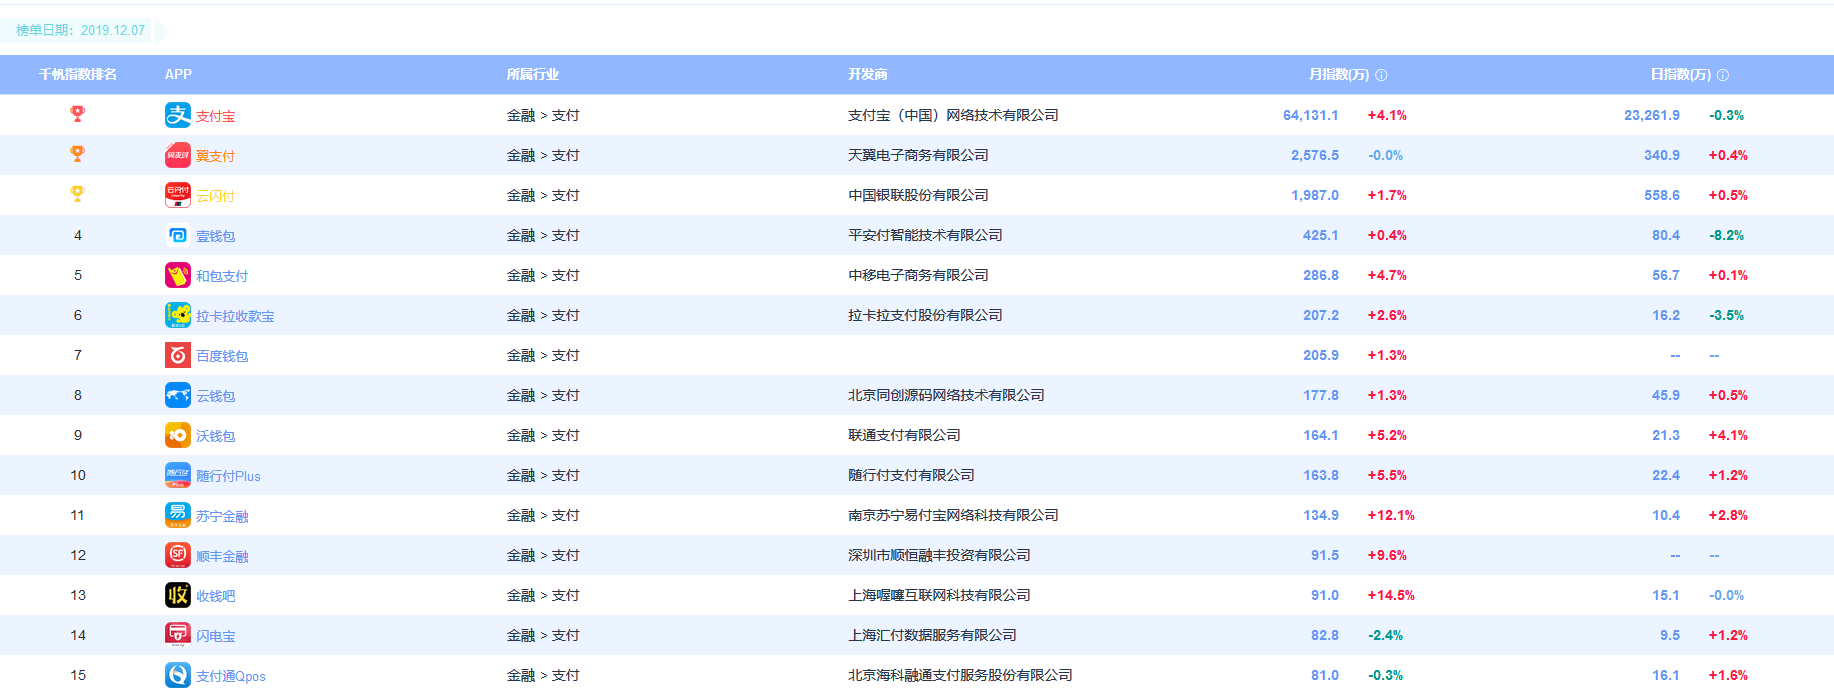This screenshot has width=1834, height=694.
Task: Open the 收钱吧 app link
Action: 216,596
